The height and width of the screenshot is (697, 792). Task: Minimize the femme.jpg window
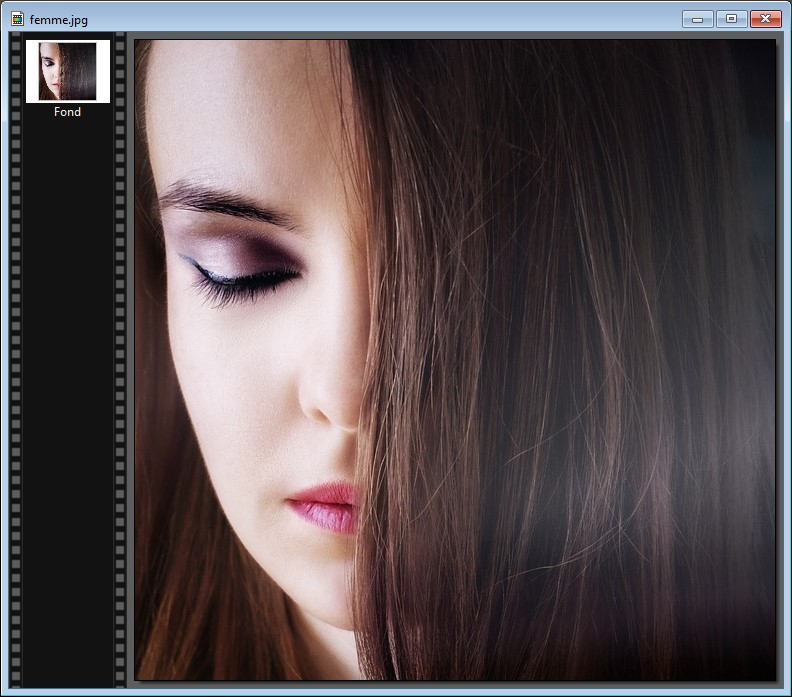coord(697,19)
